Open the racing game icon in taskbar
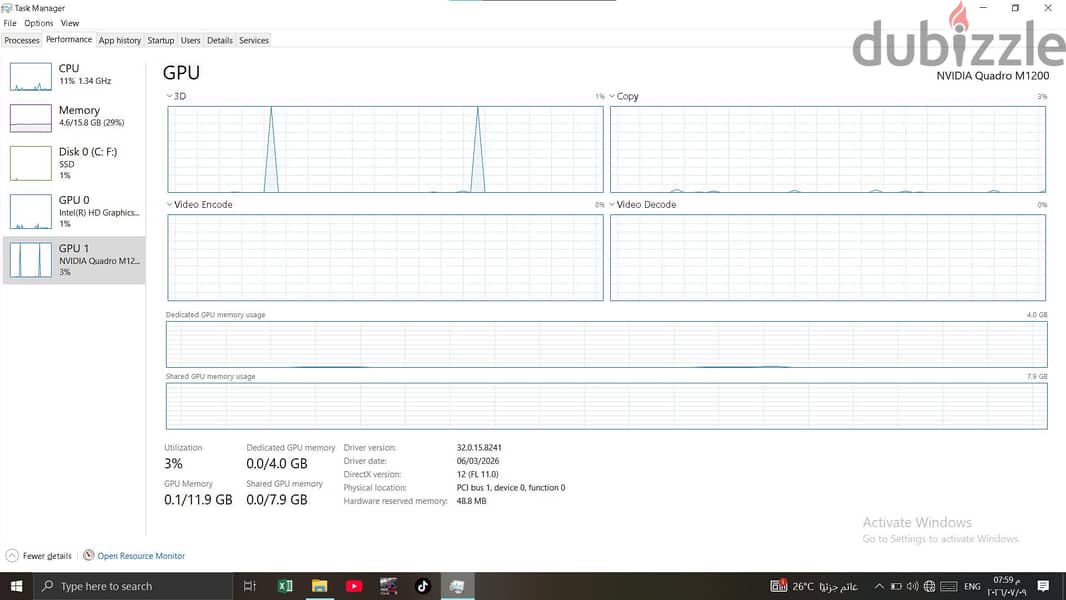This screenshot has height=600, width=1066. (388, 586)
